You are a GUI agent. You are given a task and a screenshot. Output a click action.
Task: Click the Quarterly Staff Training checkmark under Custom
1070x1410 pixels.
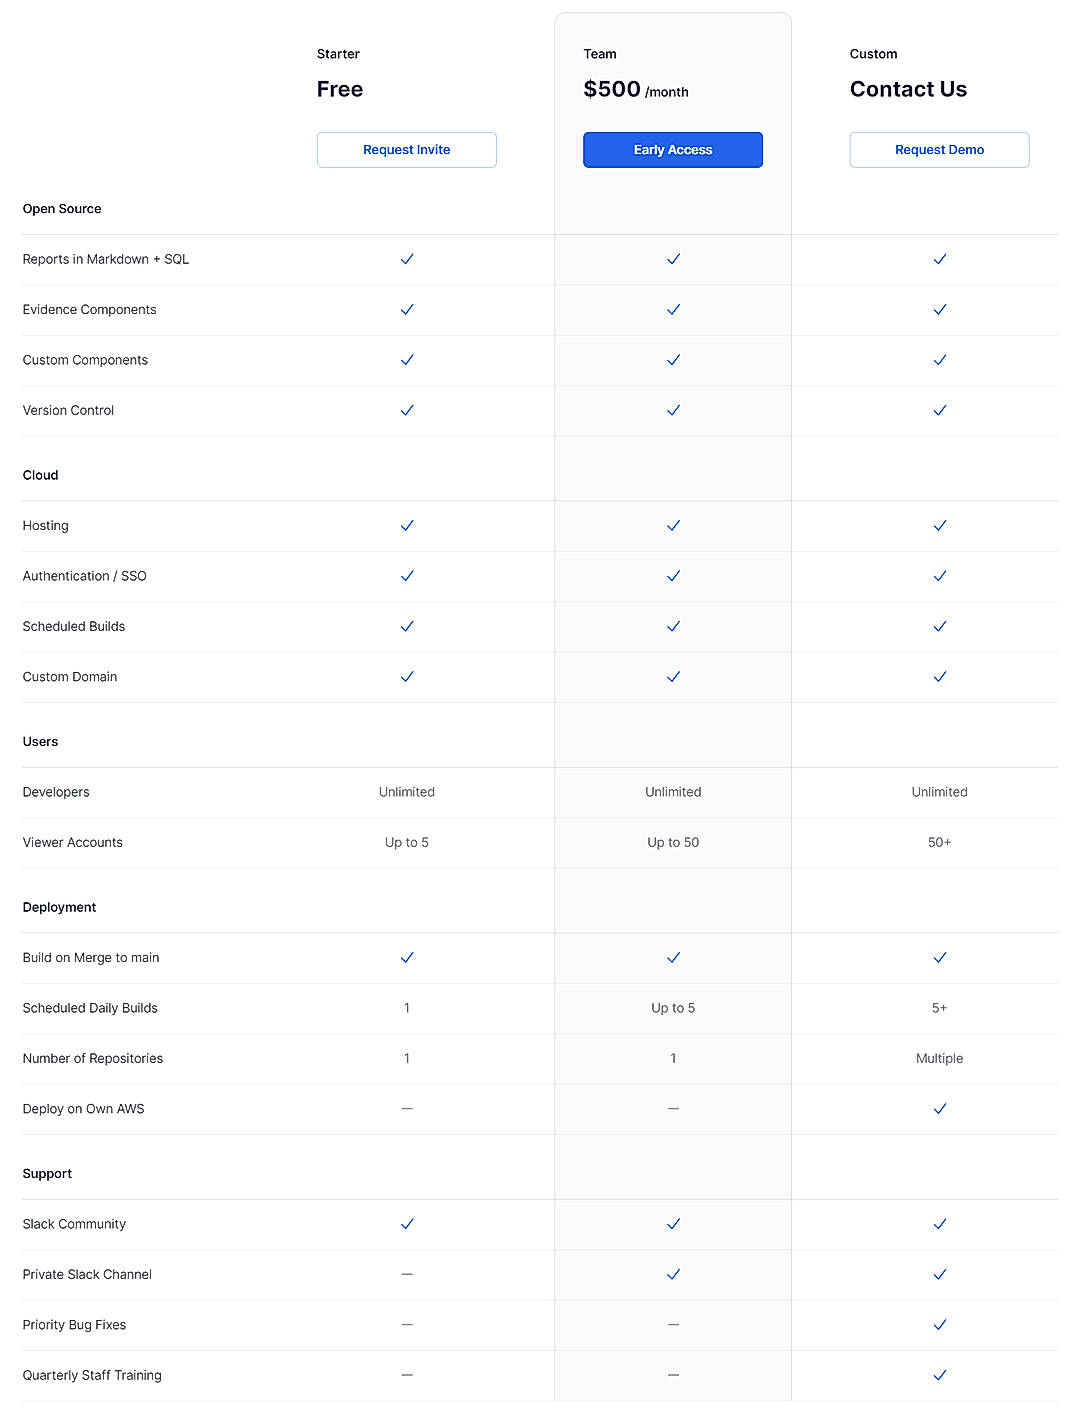(939, 1375)
